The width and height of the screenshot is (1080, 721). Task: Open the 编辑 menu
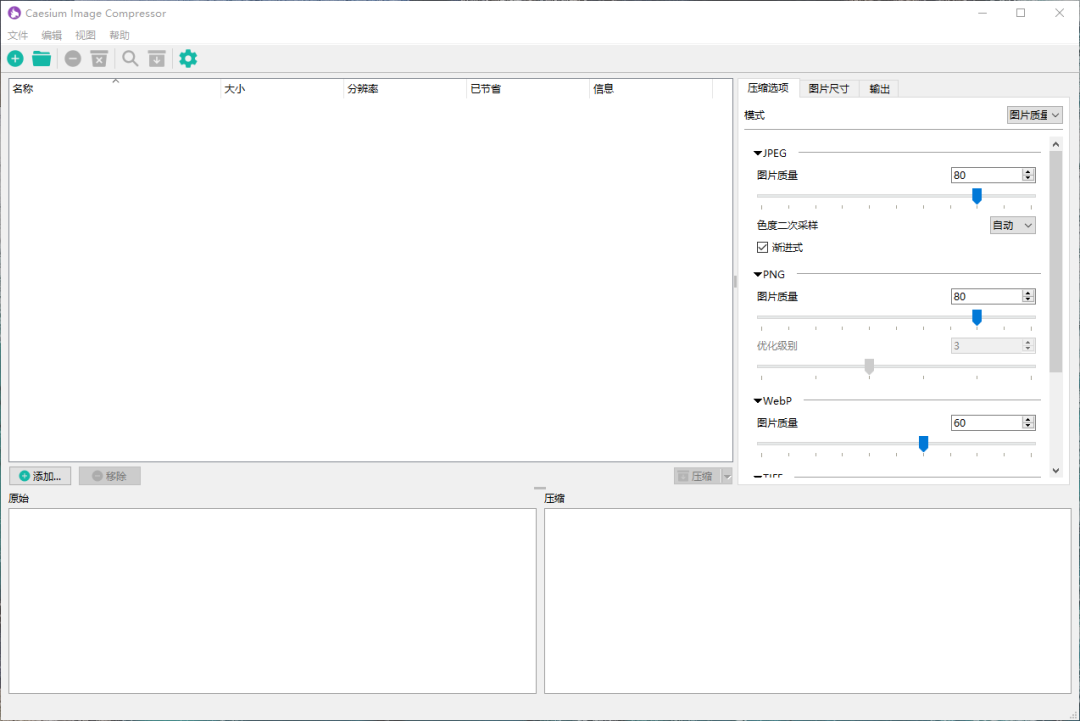click(x=52, y=35)
